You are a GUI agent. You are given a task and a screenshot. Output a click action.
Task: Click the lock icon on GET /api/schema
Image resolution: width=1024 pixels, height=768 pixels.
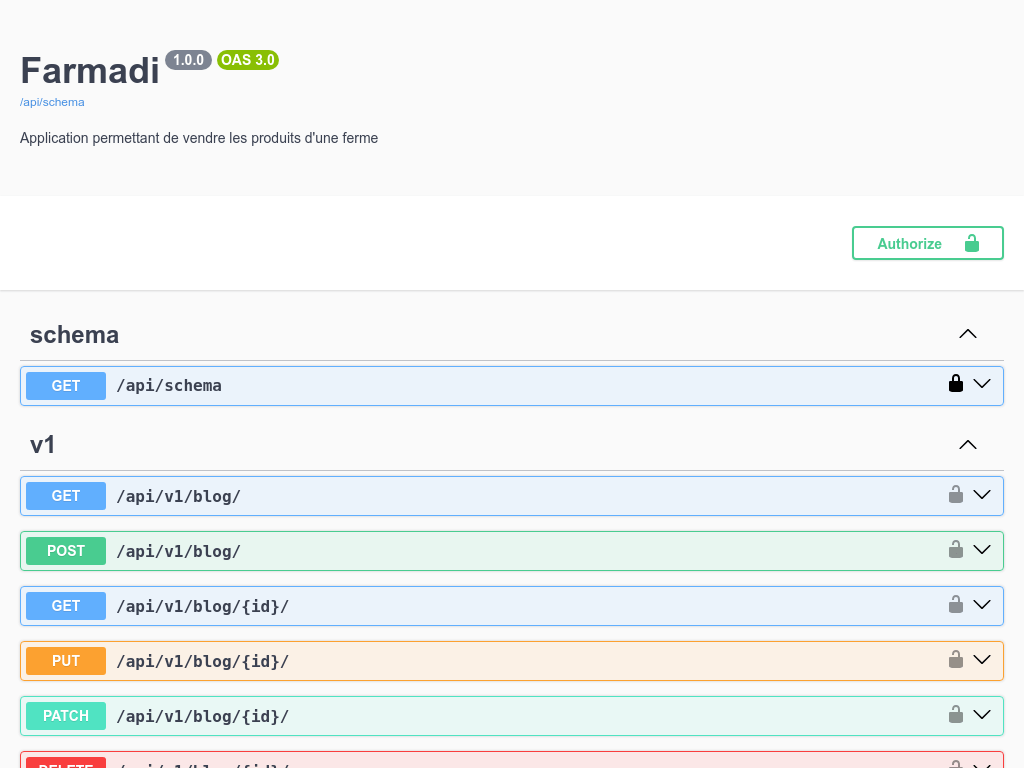pyautogui.click(x=956, y=384)
